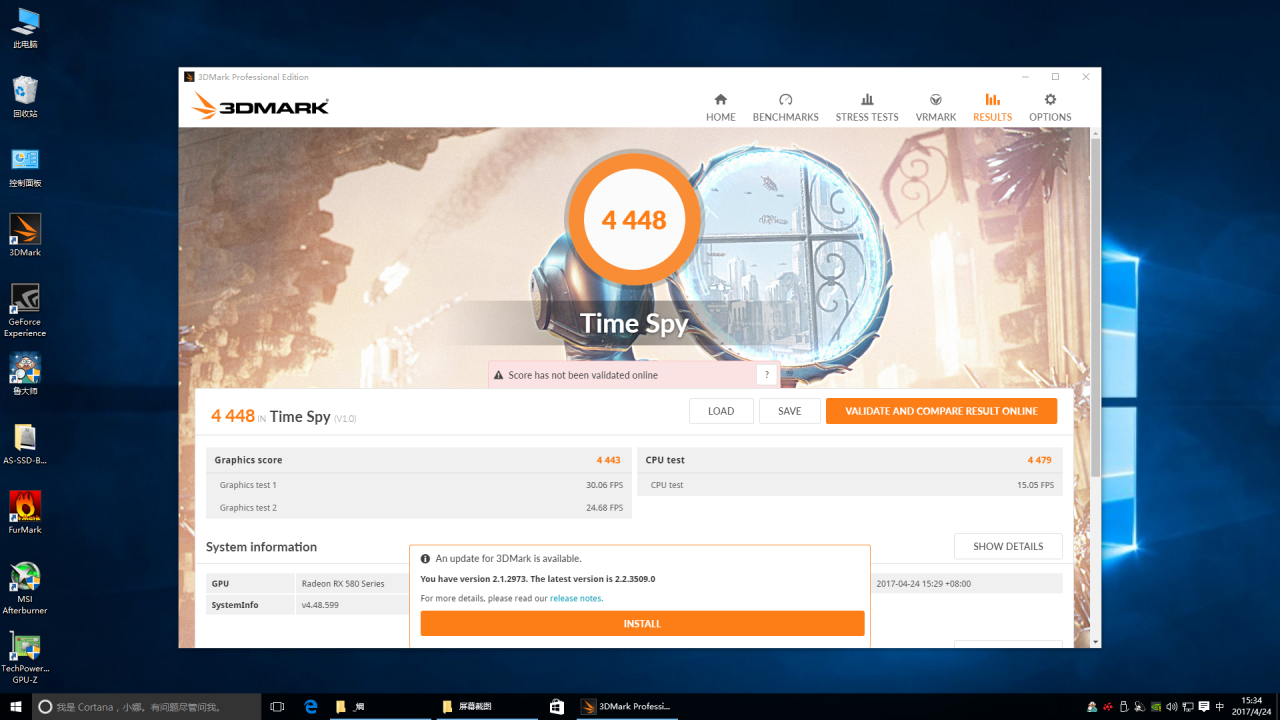Screen dimensions: 1280x720
Task: Click the orange INSTALL update button
Action: tap(642, 623)
